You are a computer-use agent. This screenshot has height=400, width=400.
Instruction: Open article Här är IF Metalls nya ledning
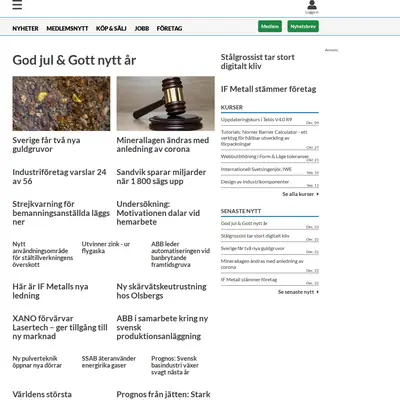click(50, 291)
